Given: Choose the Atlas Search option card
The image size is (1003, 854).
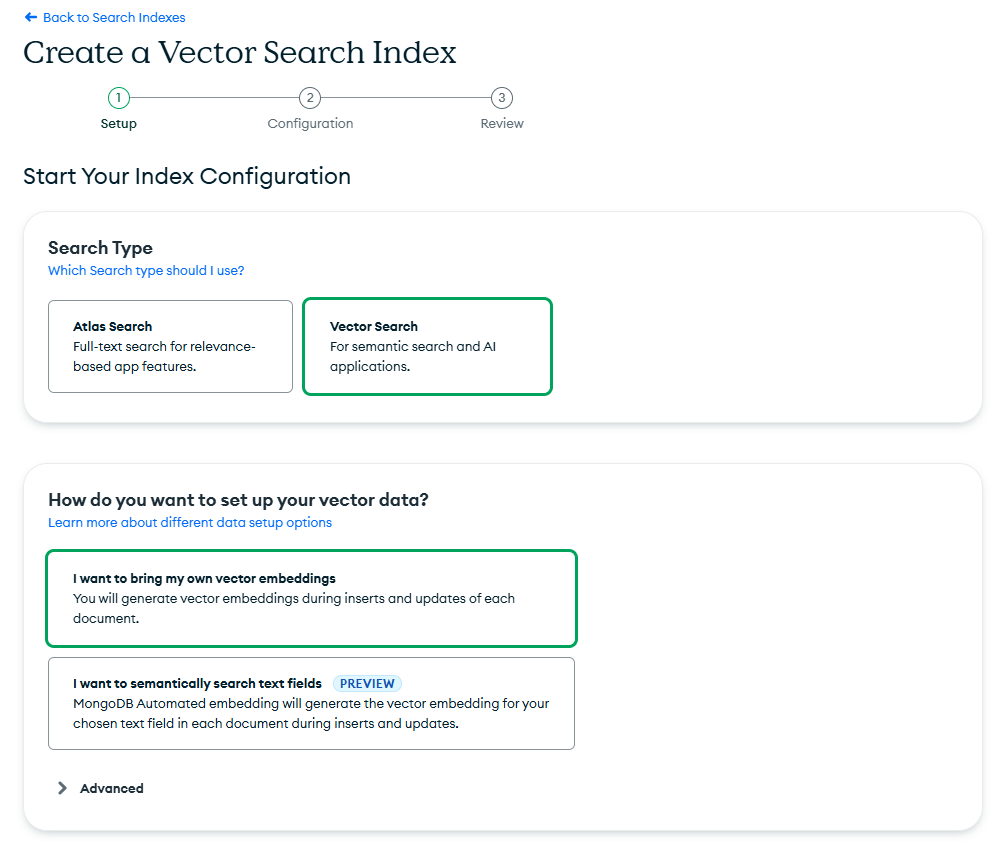Looking at the screenshot, I should tap(170, 346).
